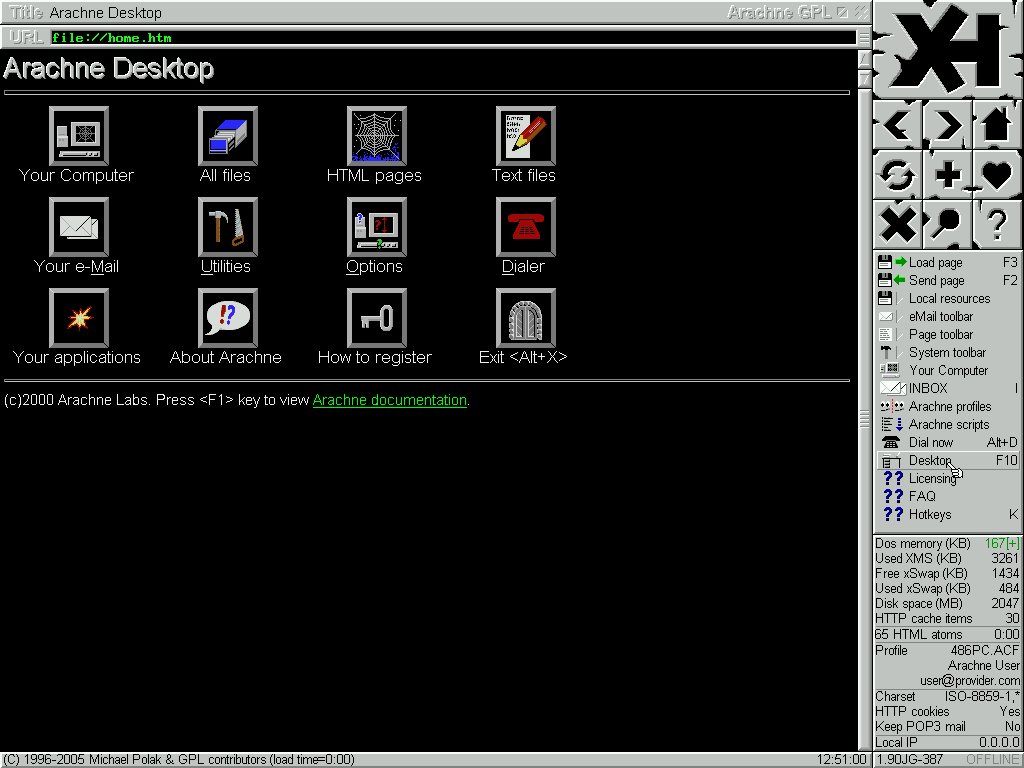Open Your Computer in side menu
This screenshot has height=768, width=1024.
948,370
